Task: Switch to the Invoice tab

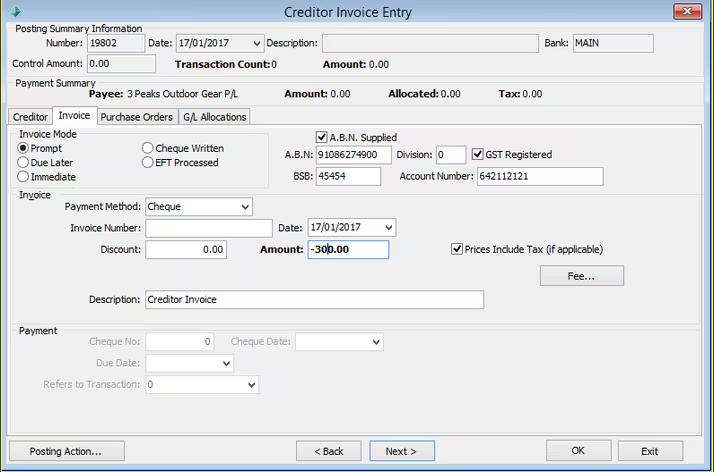Action: point(74,116)
